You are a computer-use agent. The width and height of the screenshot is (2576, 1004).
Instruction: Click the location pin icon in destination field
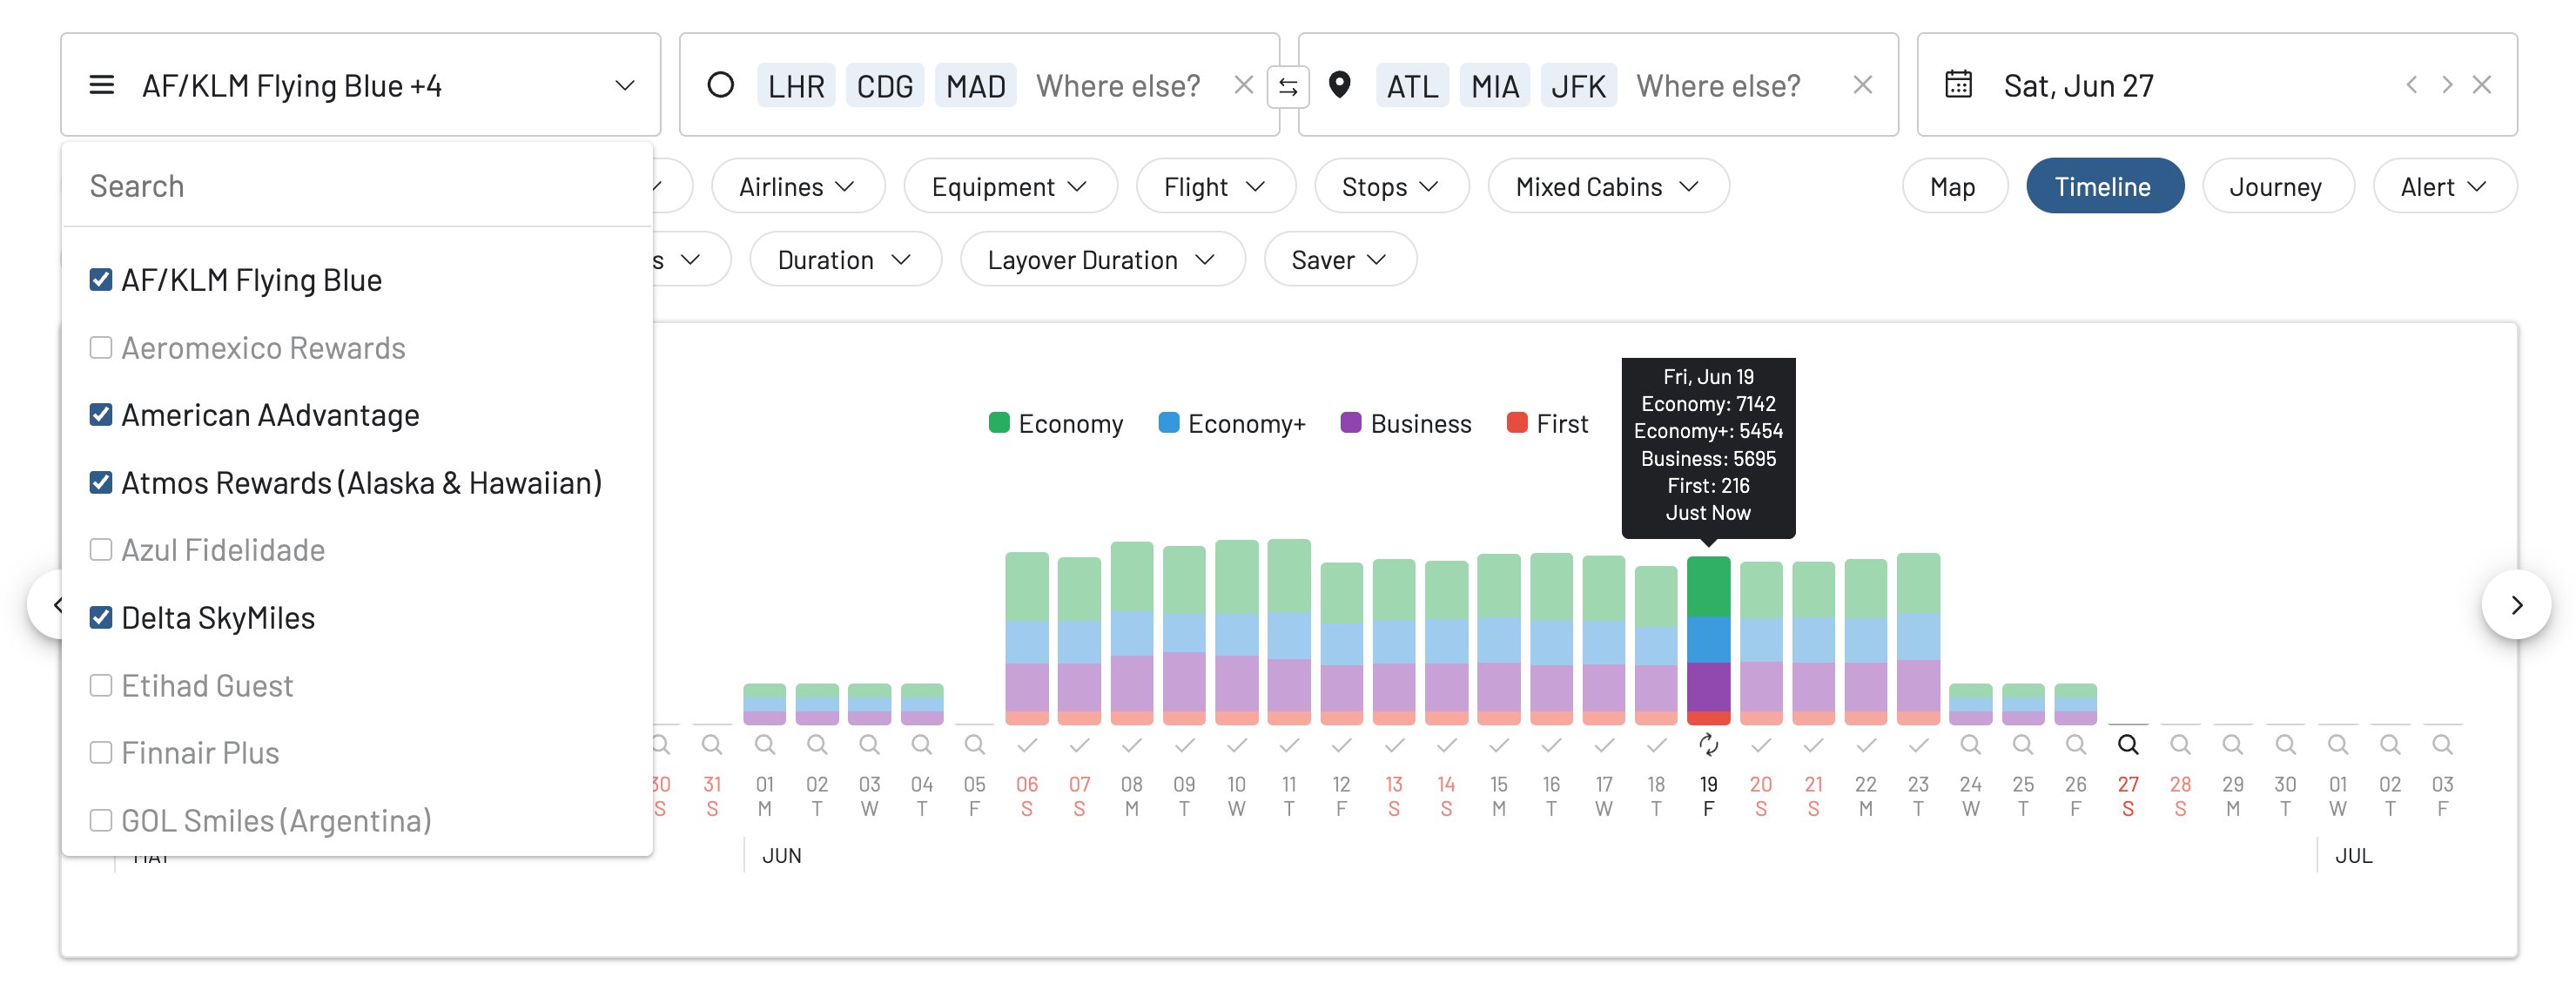(x=1340, y=85)
